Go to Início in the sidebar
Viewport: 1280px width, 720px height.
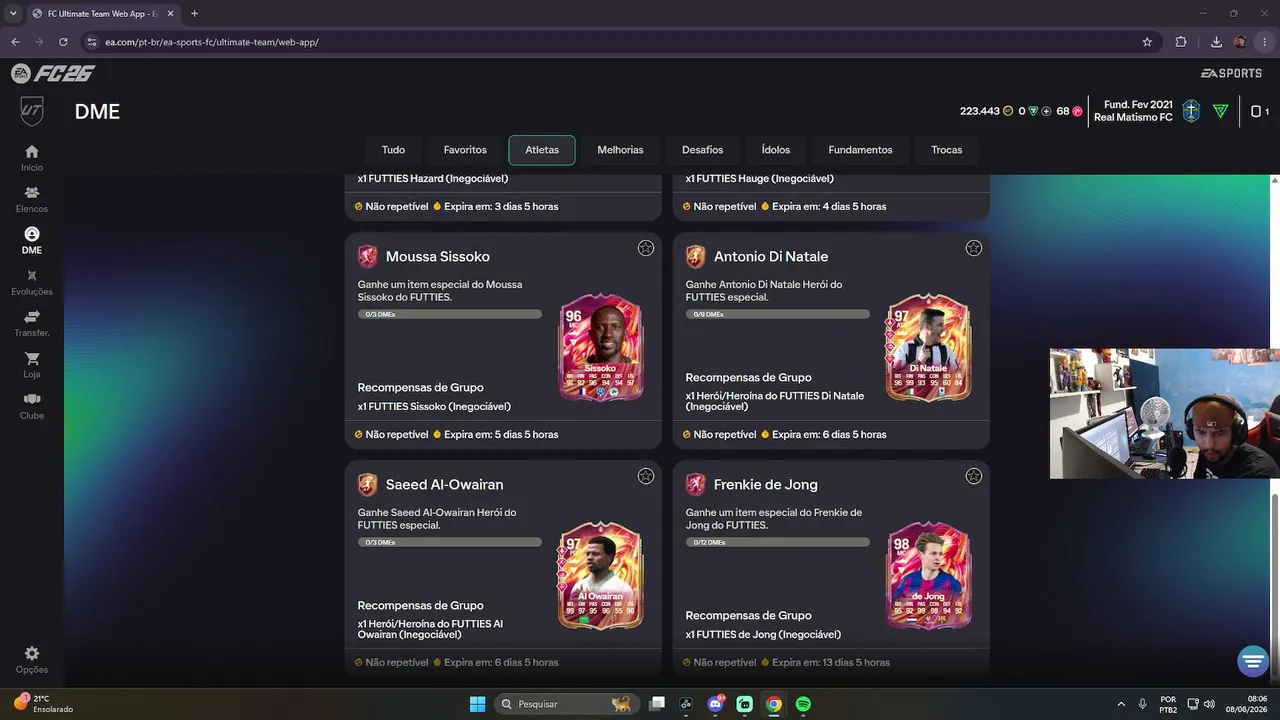pos(32,157)
